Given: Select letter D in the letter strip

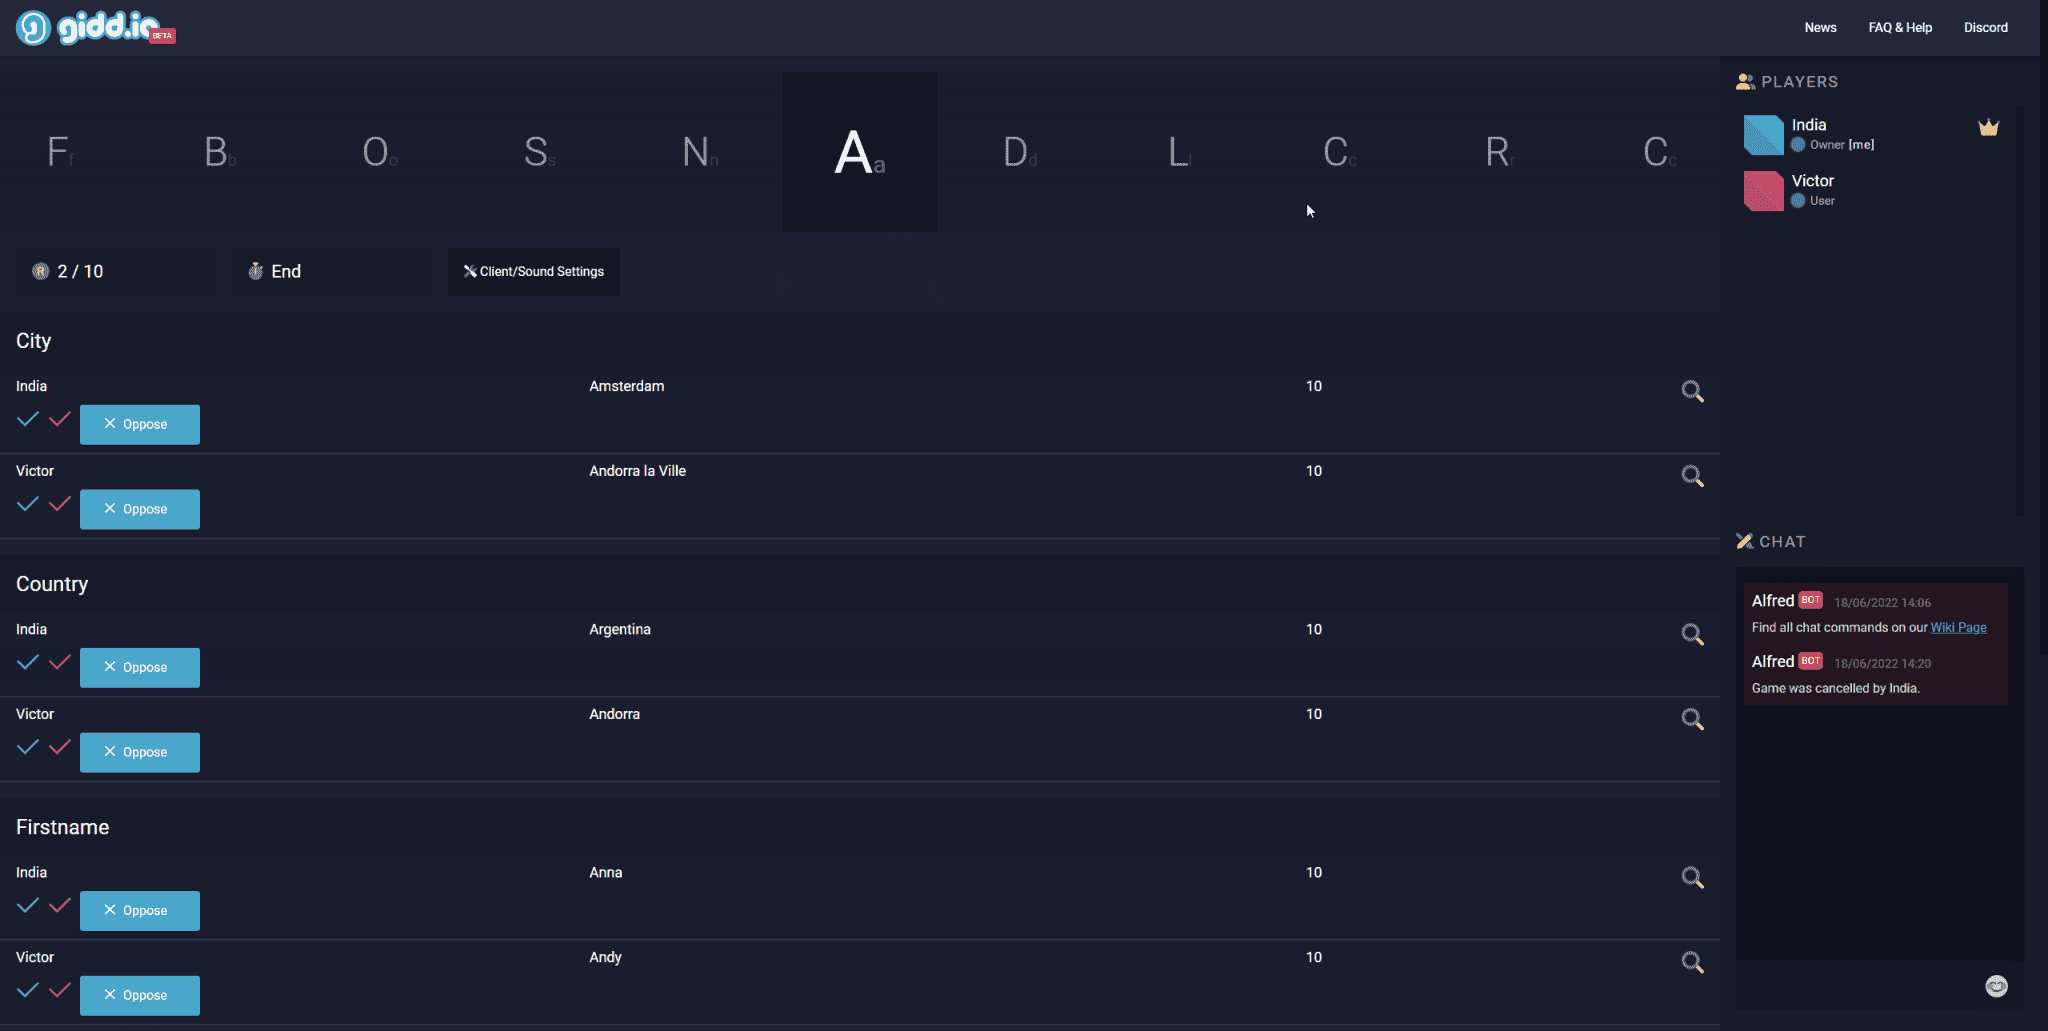Looking at the screenshot, I should [x=1018, y=152].
